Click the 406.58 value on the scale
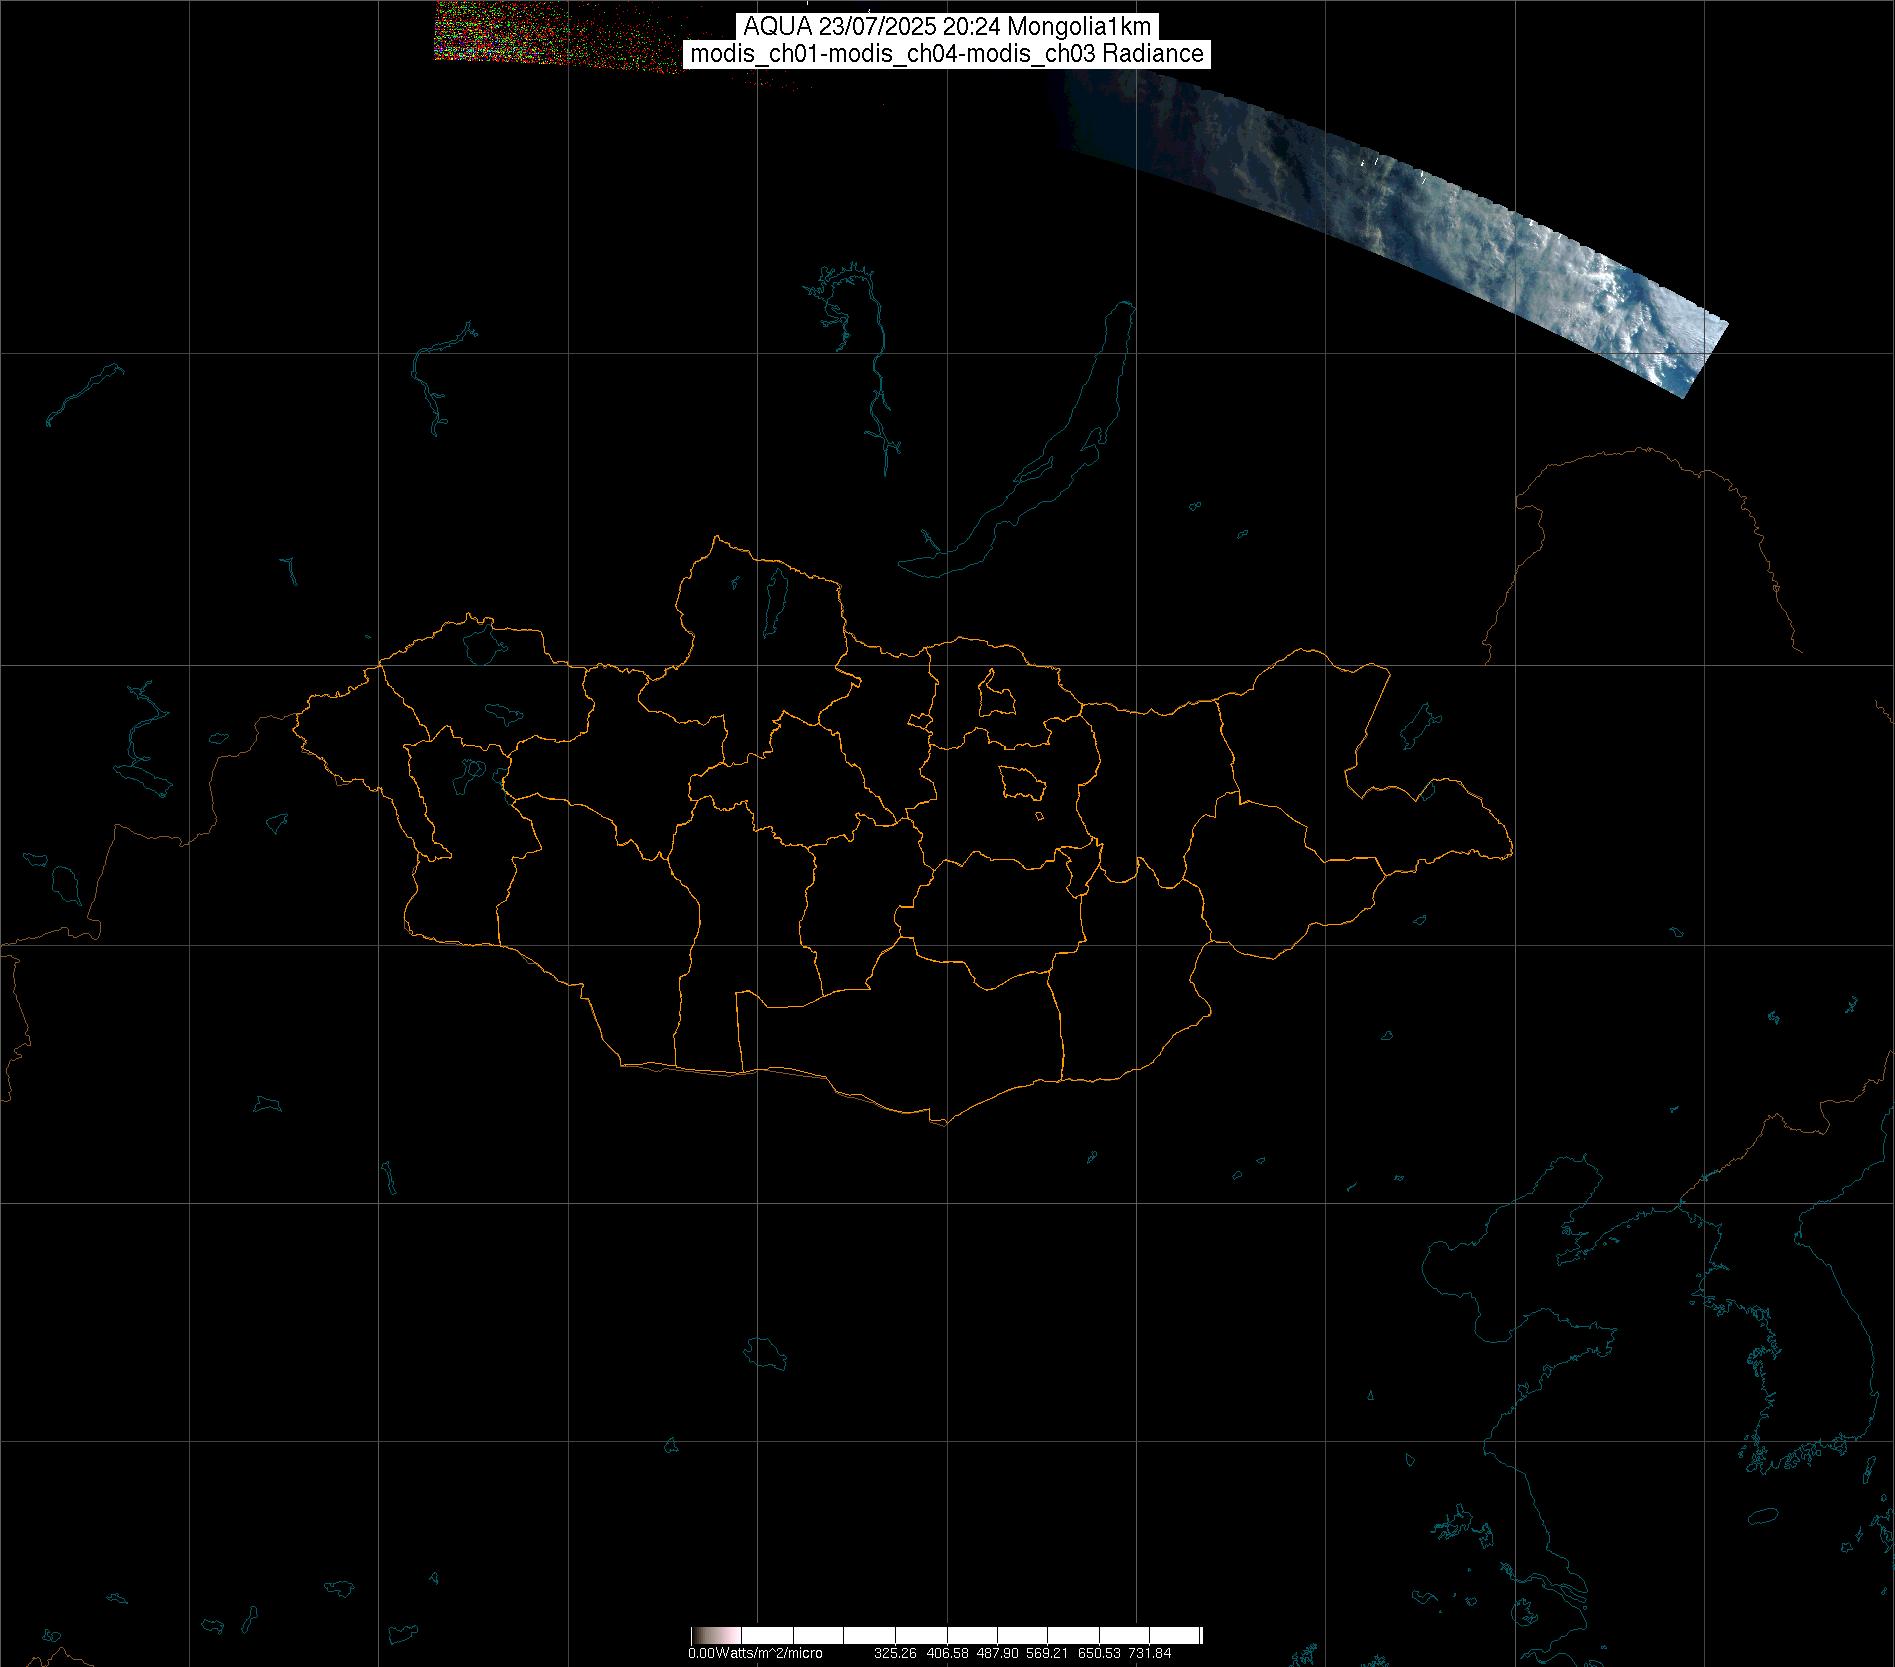The height and width of the screenshot is (1667, 1895). coord(947,1653)
